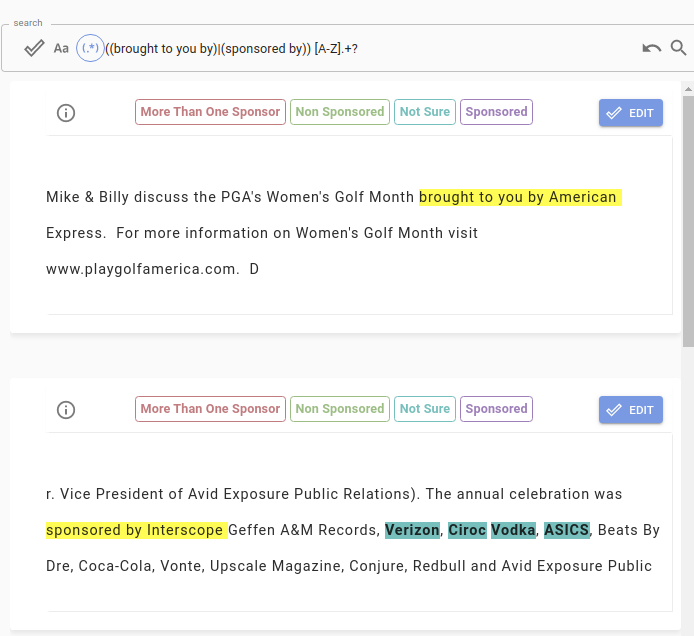Image resolution: width=694 pixels, height=636 pixels.
Task: Click the teal-highlighted word ASICS
Action: tap(567, 530)
